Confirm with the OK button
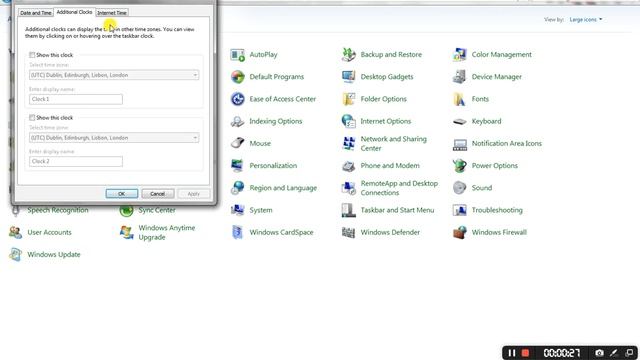Viewport: 640px width, 360px height. (x=122, y=194)
